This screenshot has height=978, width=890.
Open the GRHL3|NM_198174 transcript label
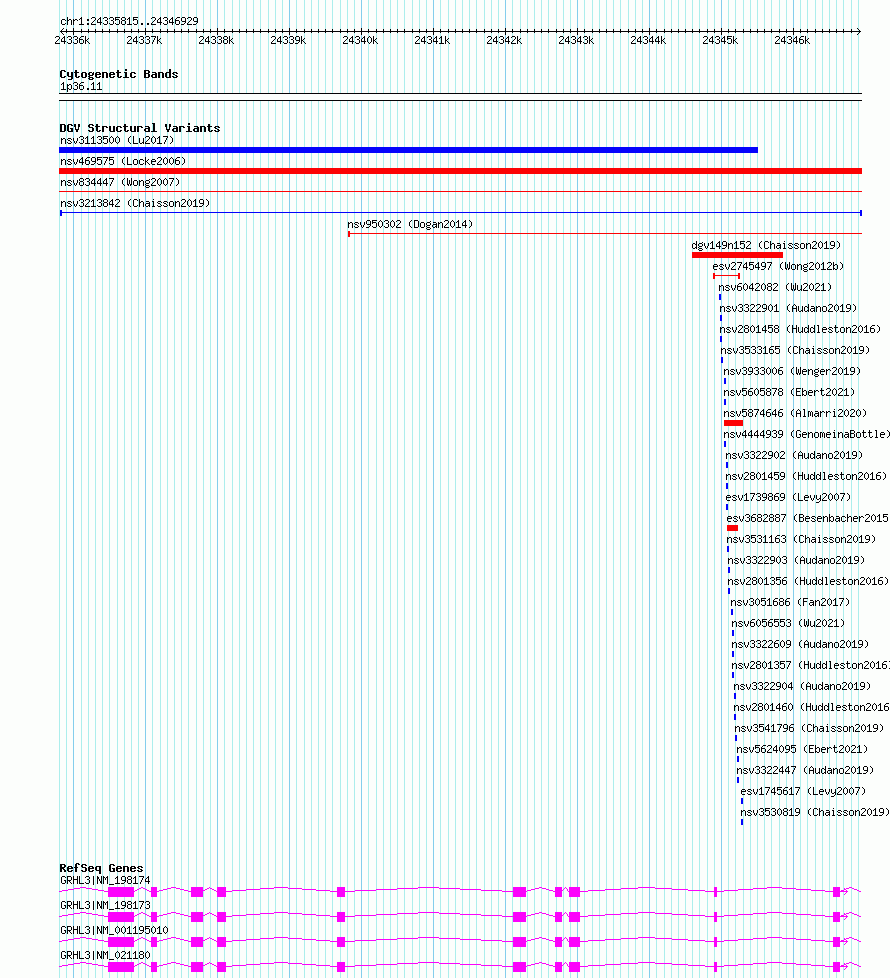pos(105,881)
